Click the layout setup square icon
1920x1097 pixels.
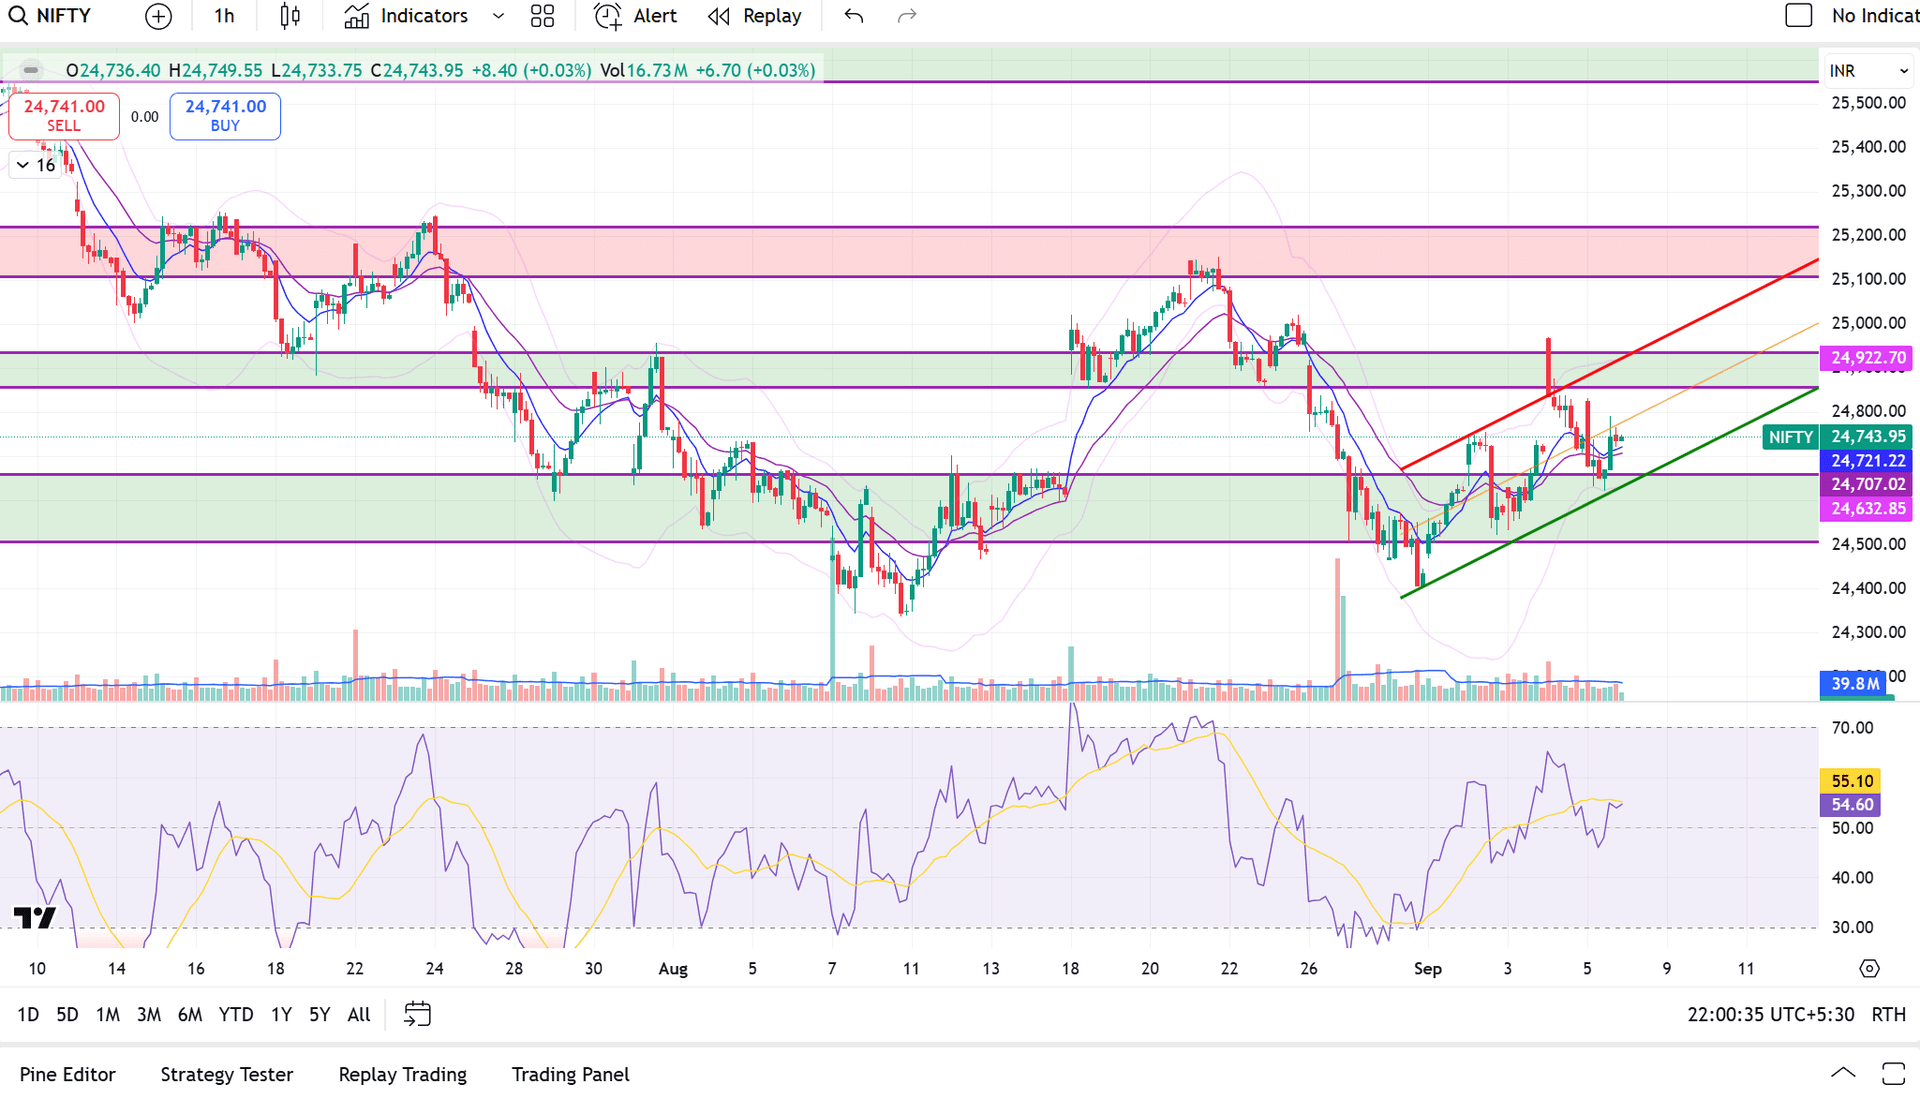pyautogui.click(x=1798, y=16)
